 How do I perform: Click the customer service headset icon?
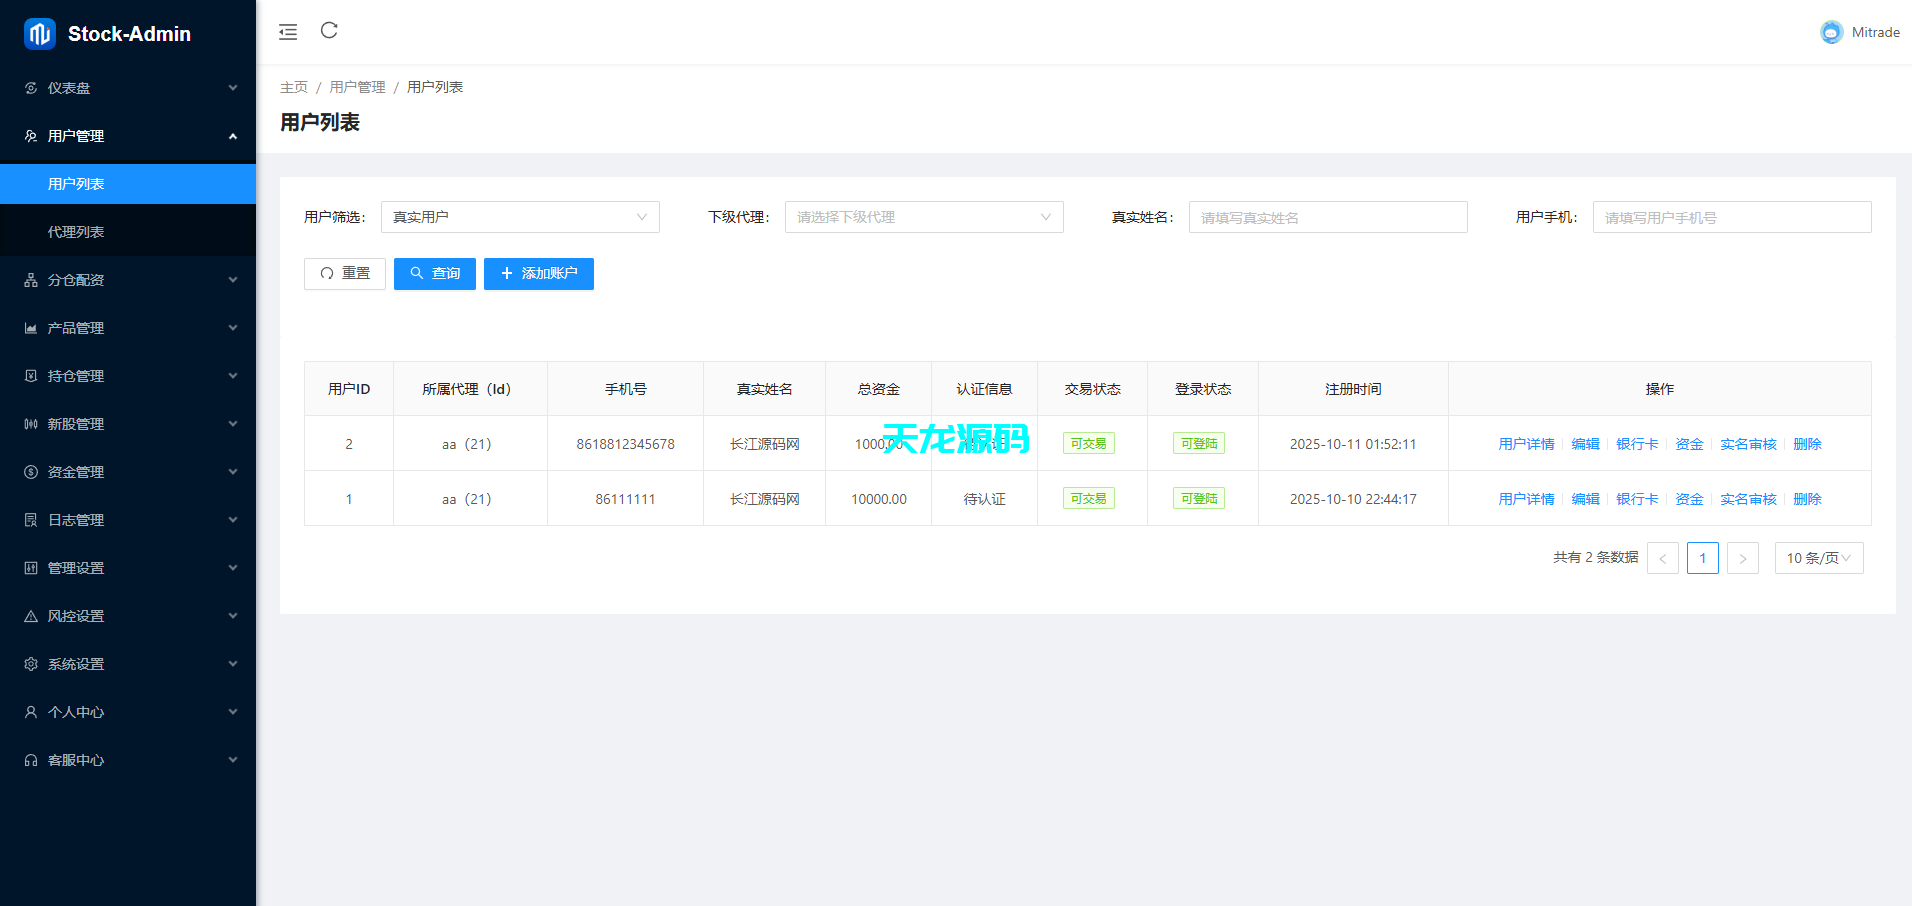[31, 760]
